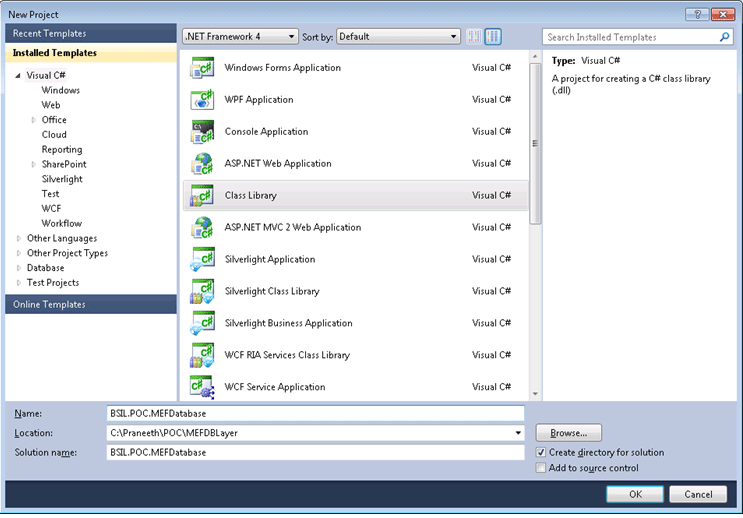
Task: Click the template list scroll-down arrow
Action: (x=535, y=393)
